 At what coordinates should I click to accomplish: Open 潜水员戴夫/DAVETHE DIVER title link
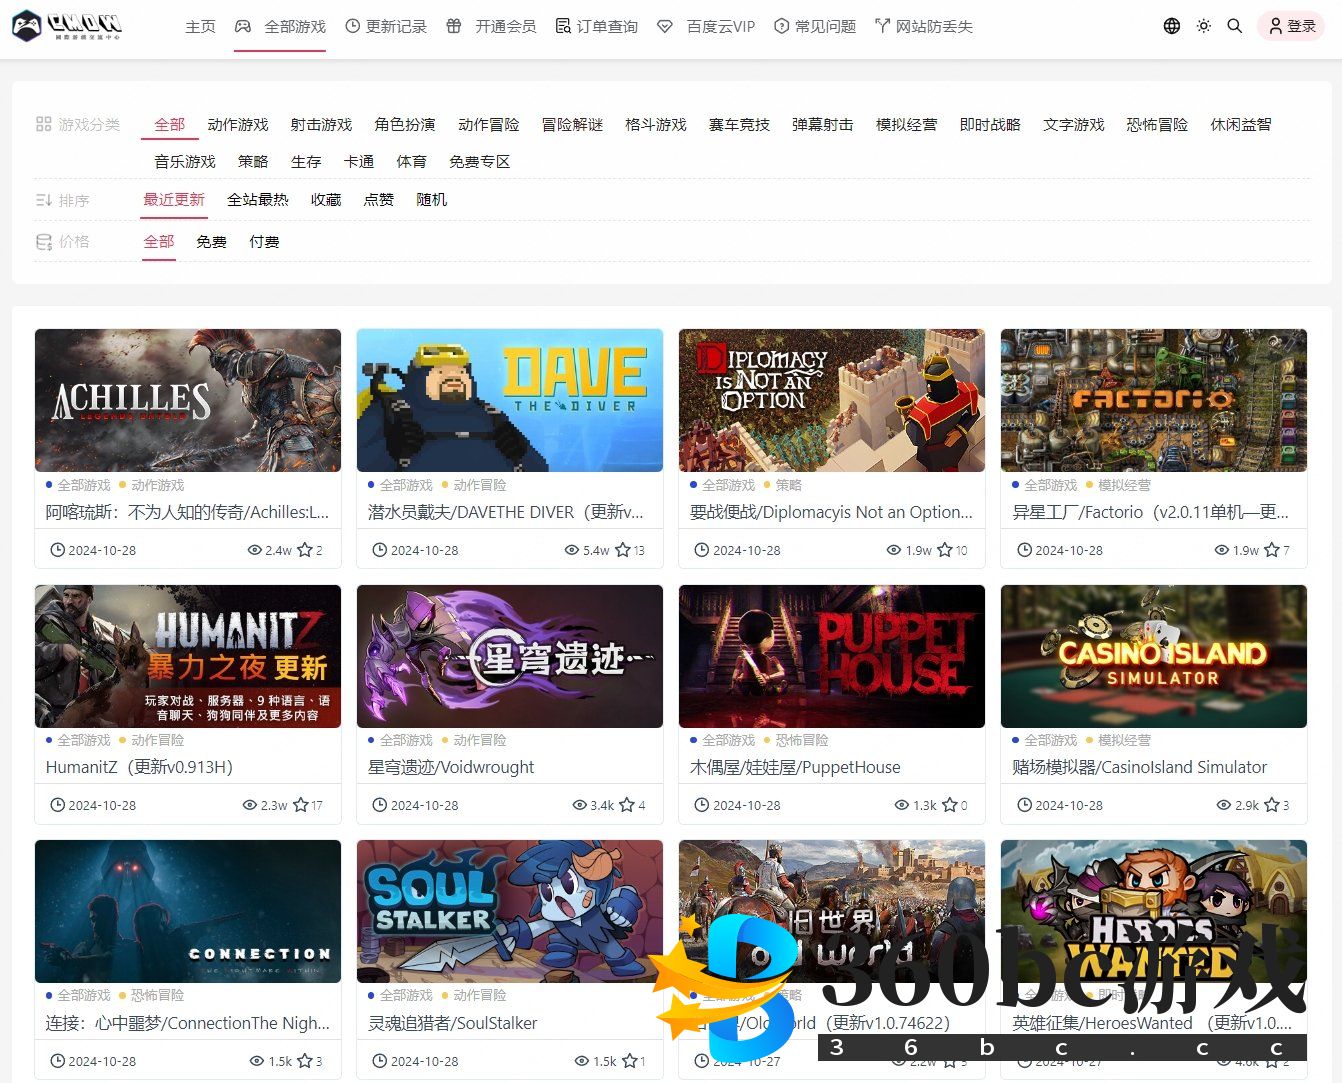point(506,512)
